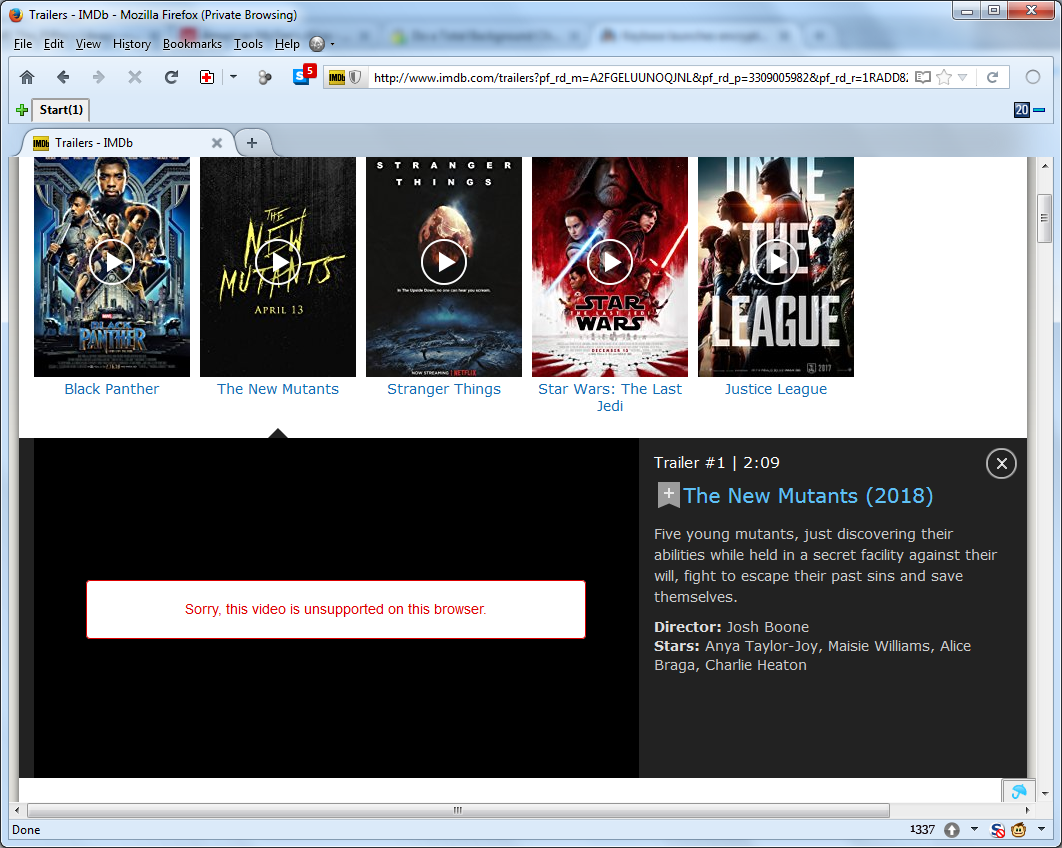Click the S blocked status bar icon
1062x848 pixels.
997,830
